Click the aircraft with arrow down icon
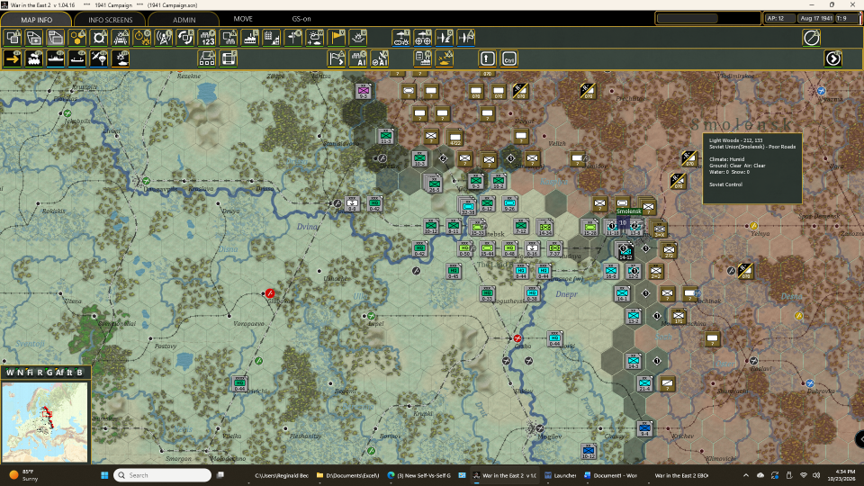This screenshot has height=486, width=864. [x=444, y=37]
